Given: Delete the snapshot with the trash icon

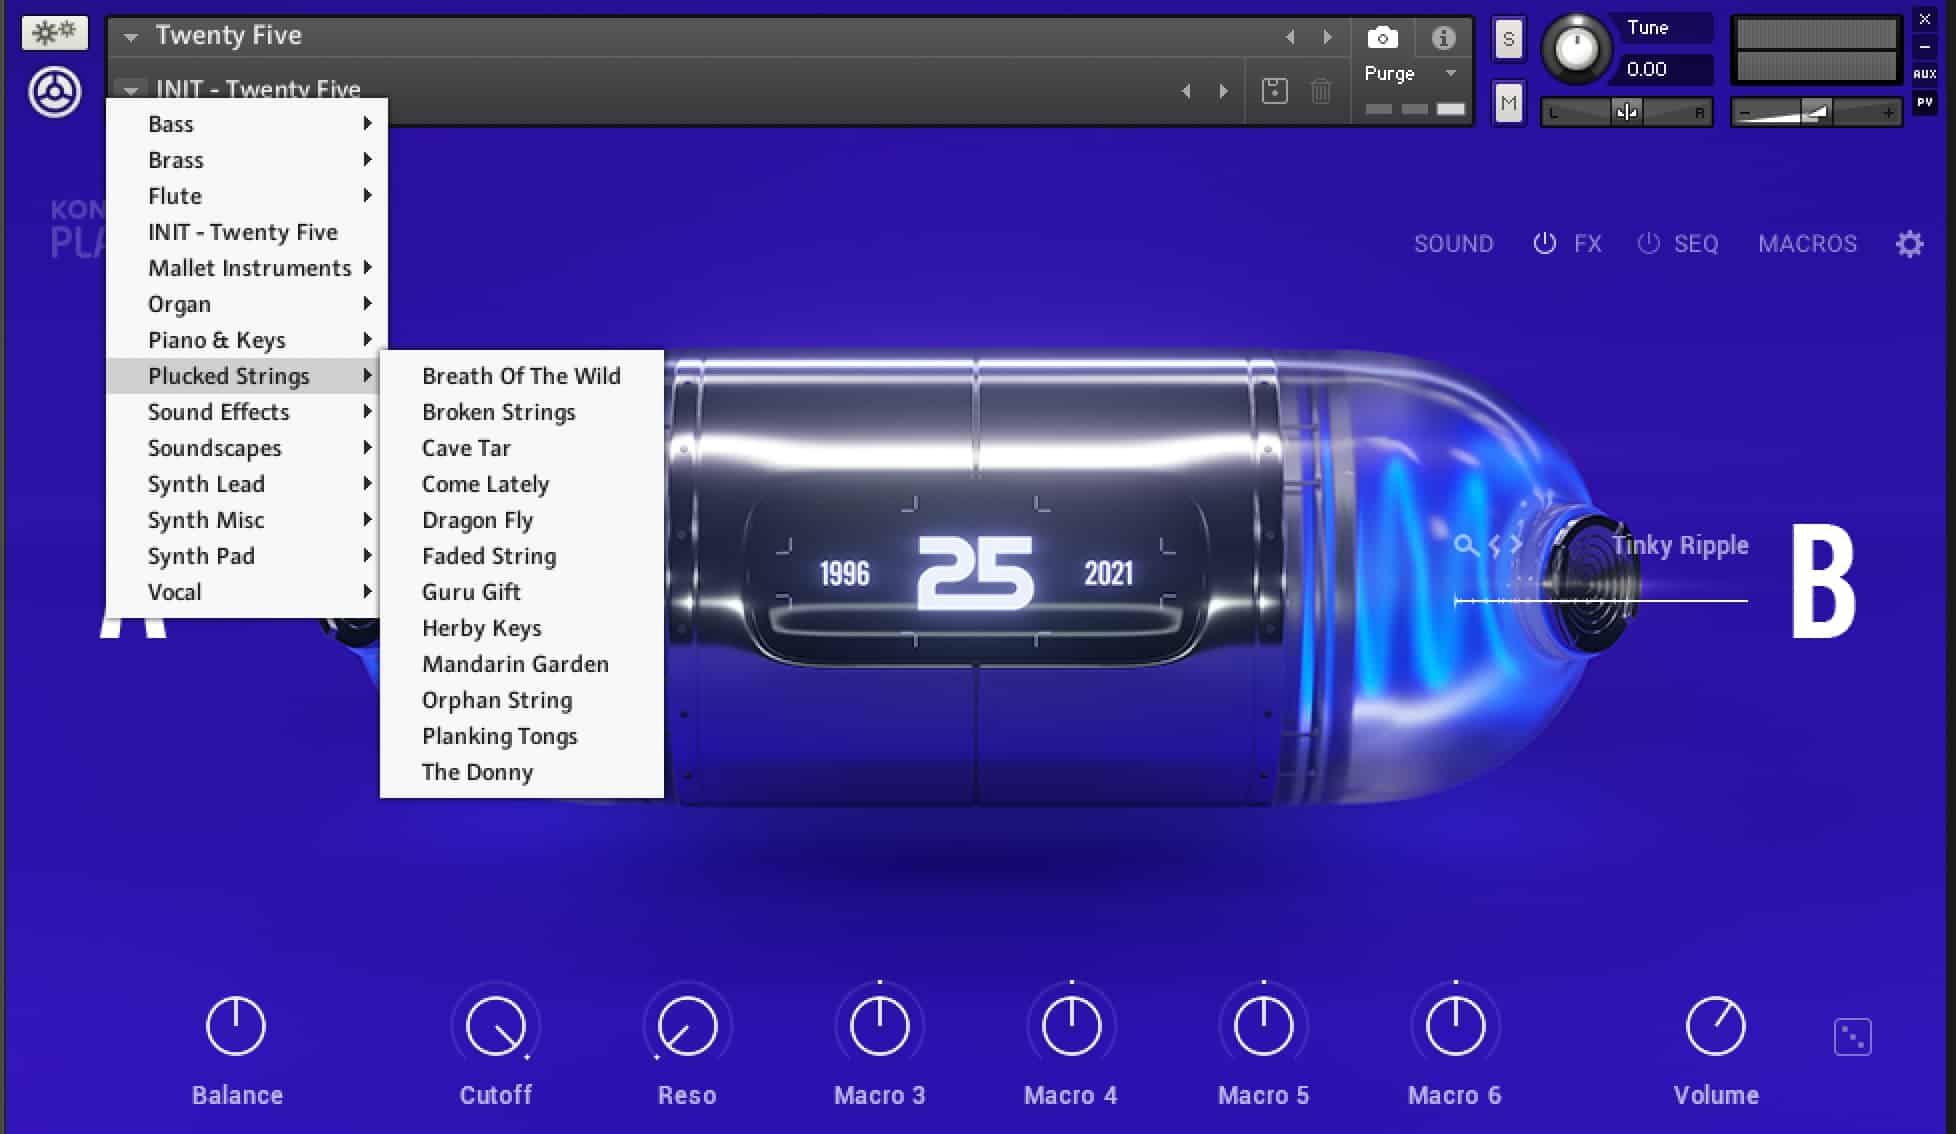Looking at the screenshot, I should [x=1321, y=91].
